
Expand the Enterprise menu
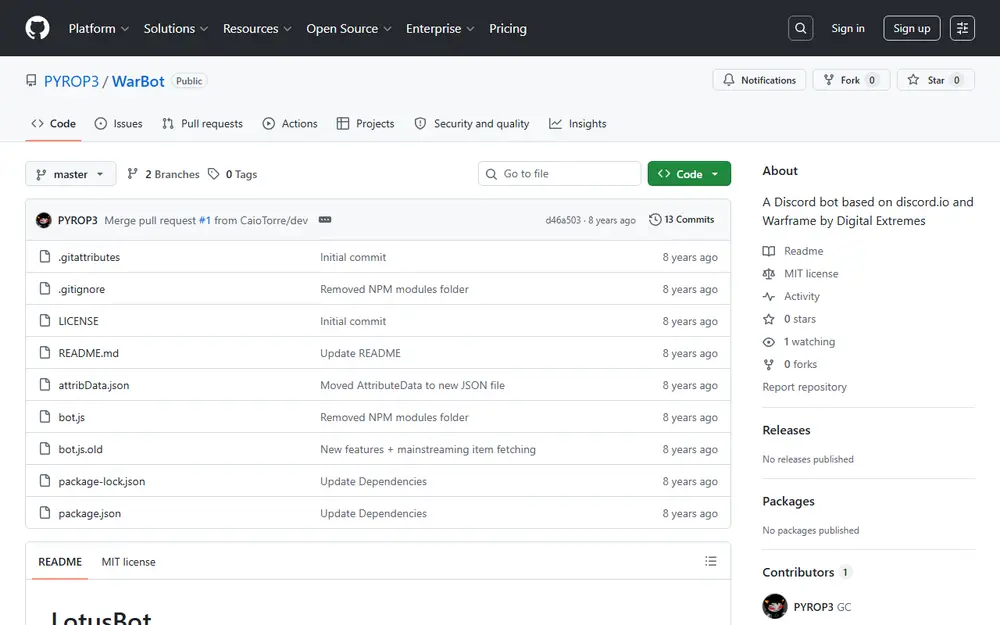click(440, 29)
